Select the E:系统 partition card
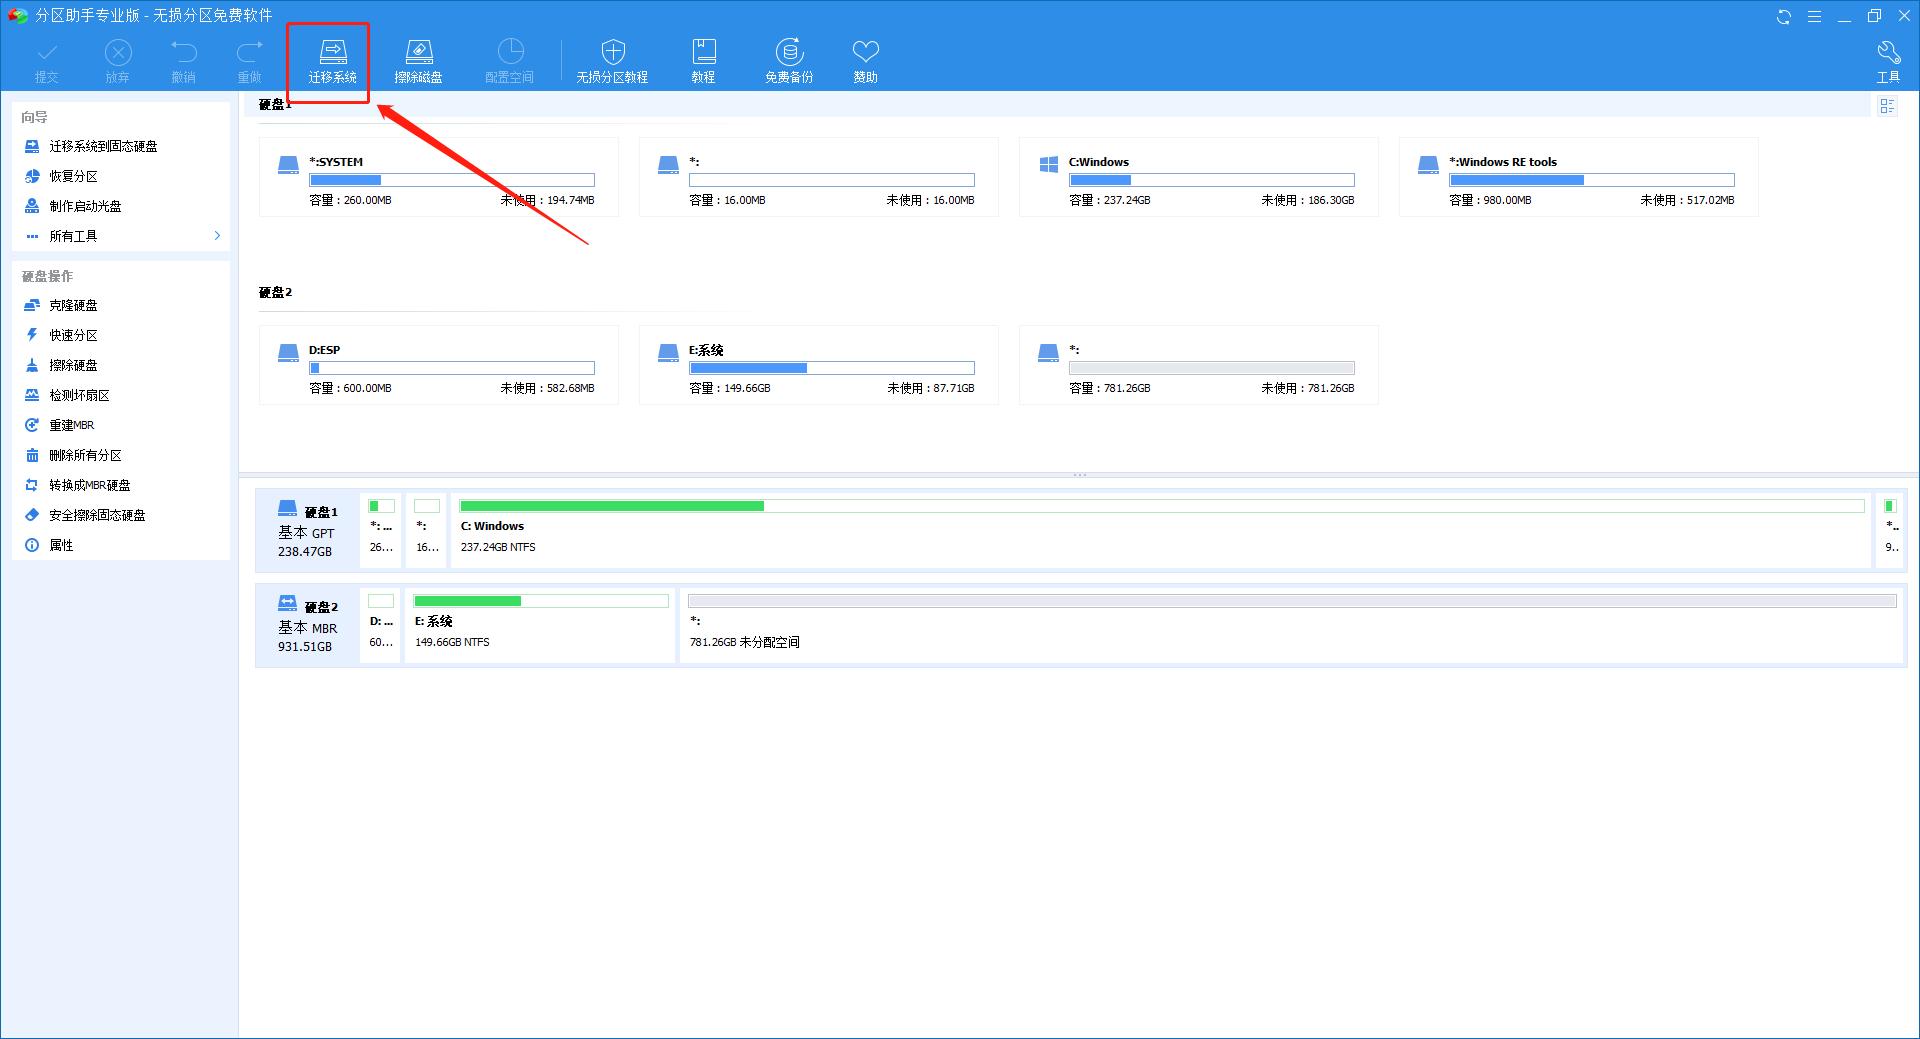This screenshot has width=1920, height=1039. point(818,366)
